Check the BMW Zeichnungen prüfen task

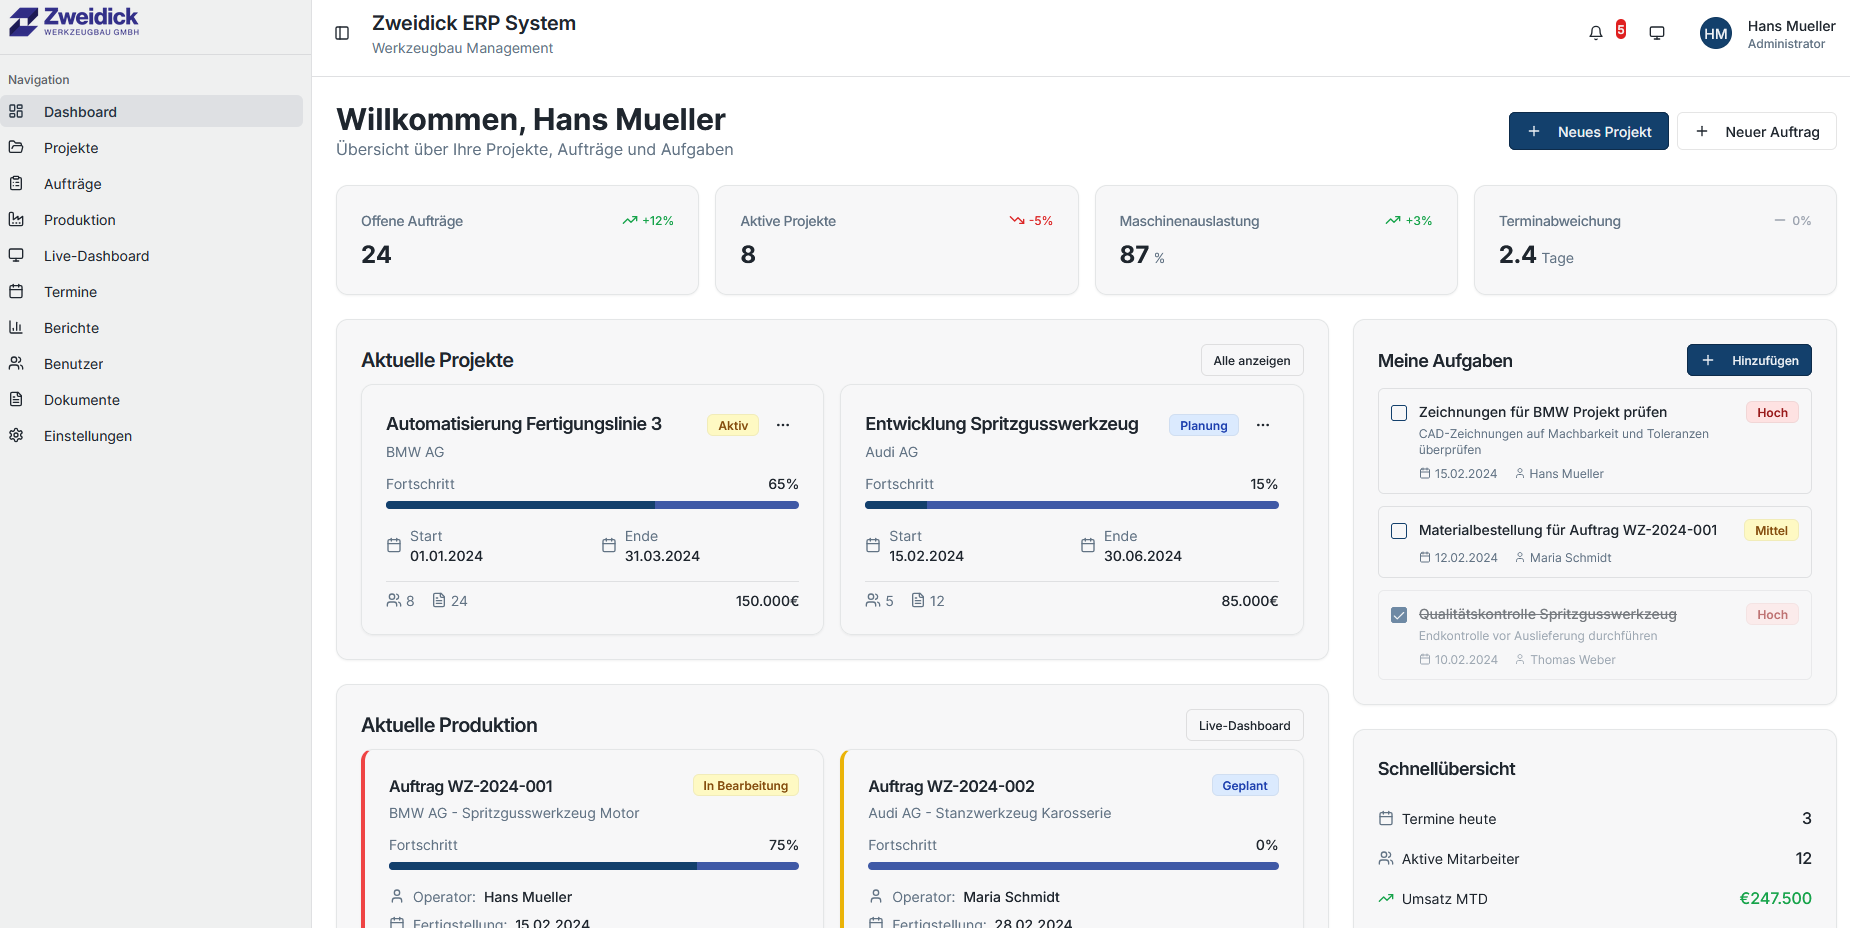pos(1399,413)
